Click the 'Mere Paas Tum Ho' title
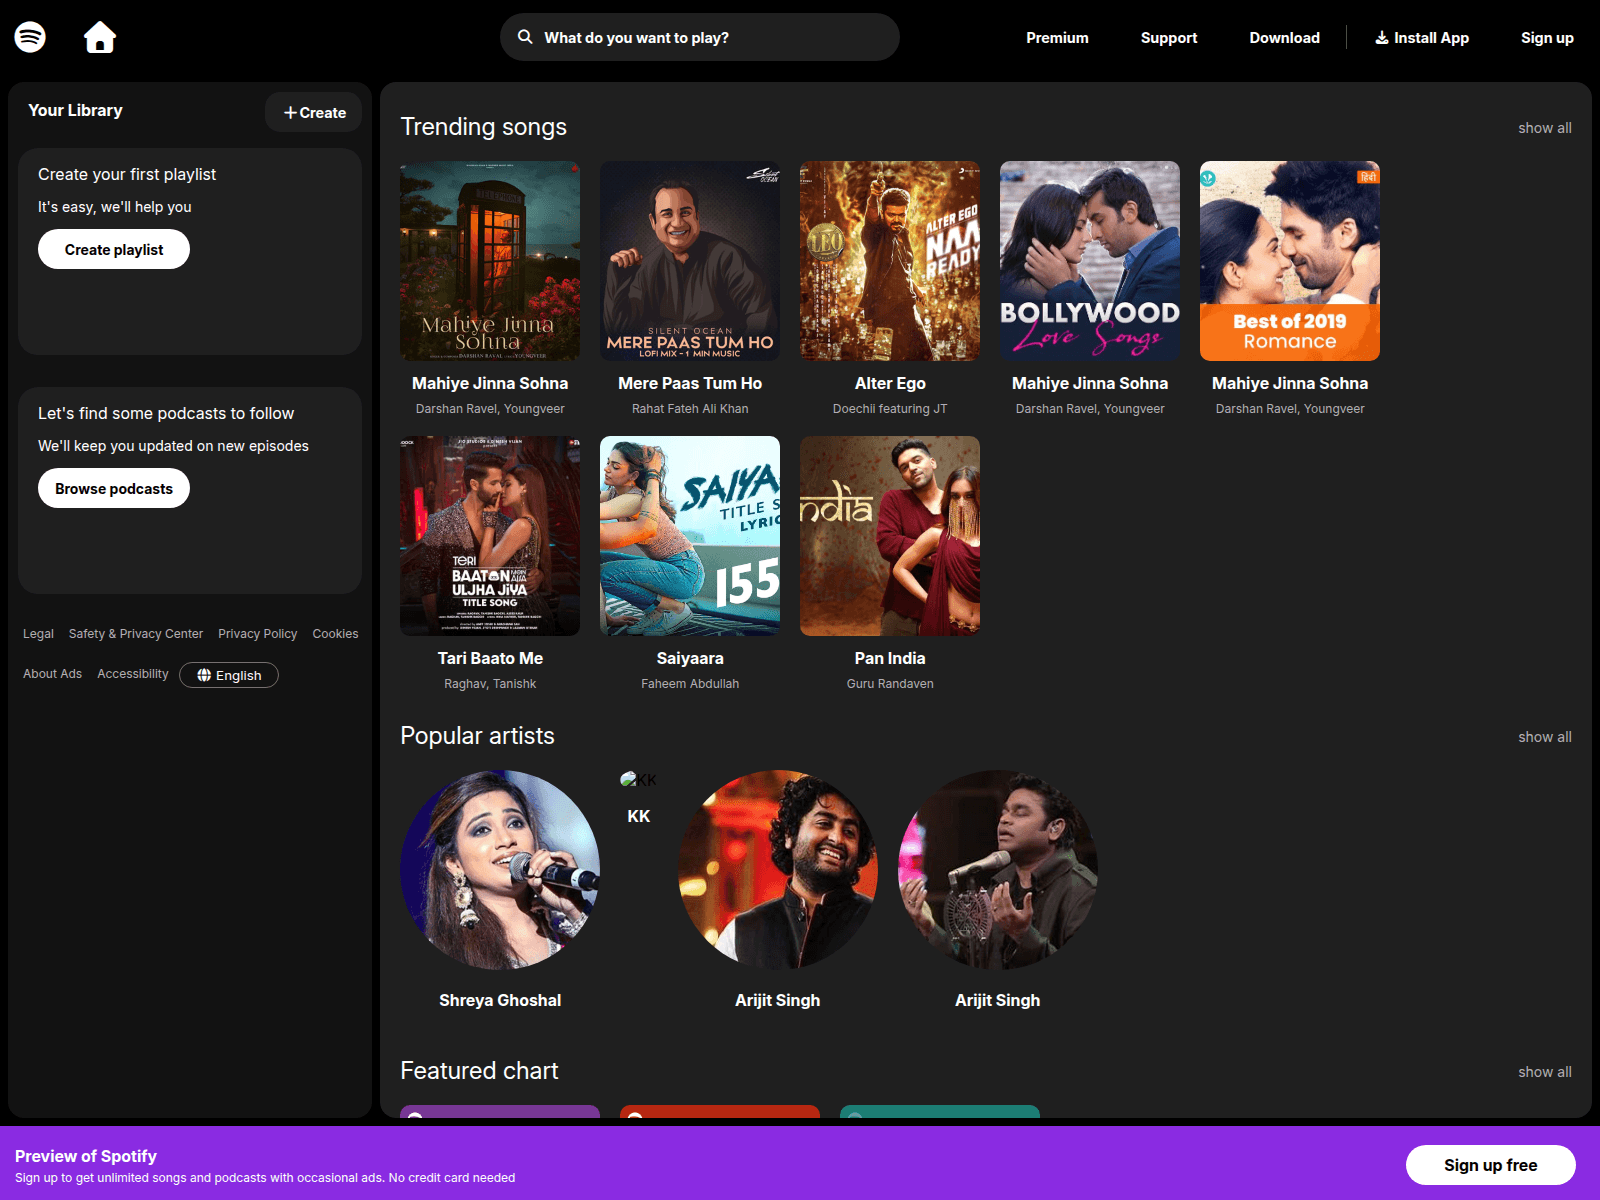 pos(690,383)
